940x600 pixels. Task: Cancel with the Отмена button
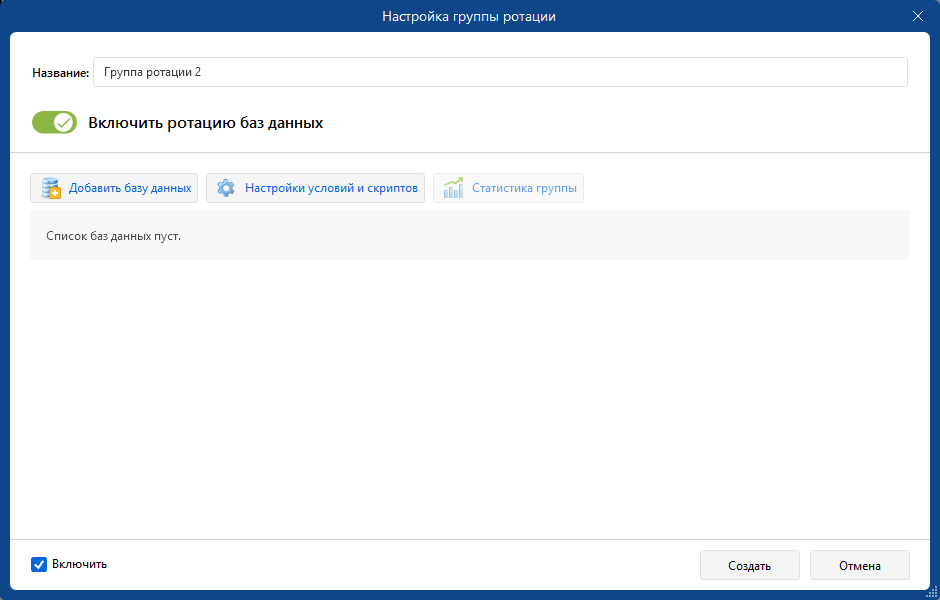point(860,565)
